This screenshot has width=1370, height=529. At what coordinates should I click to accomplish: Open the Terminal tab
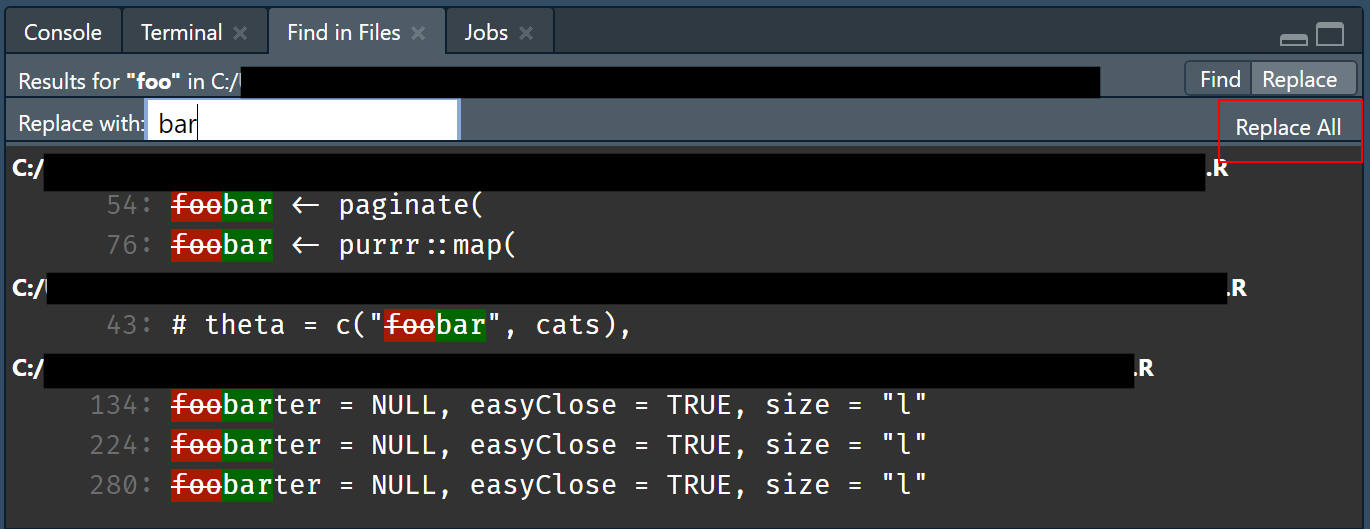tap(181, 33)
